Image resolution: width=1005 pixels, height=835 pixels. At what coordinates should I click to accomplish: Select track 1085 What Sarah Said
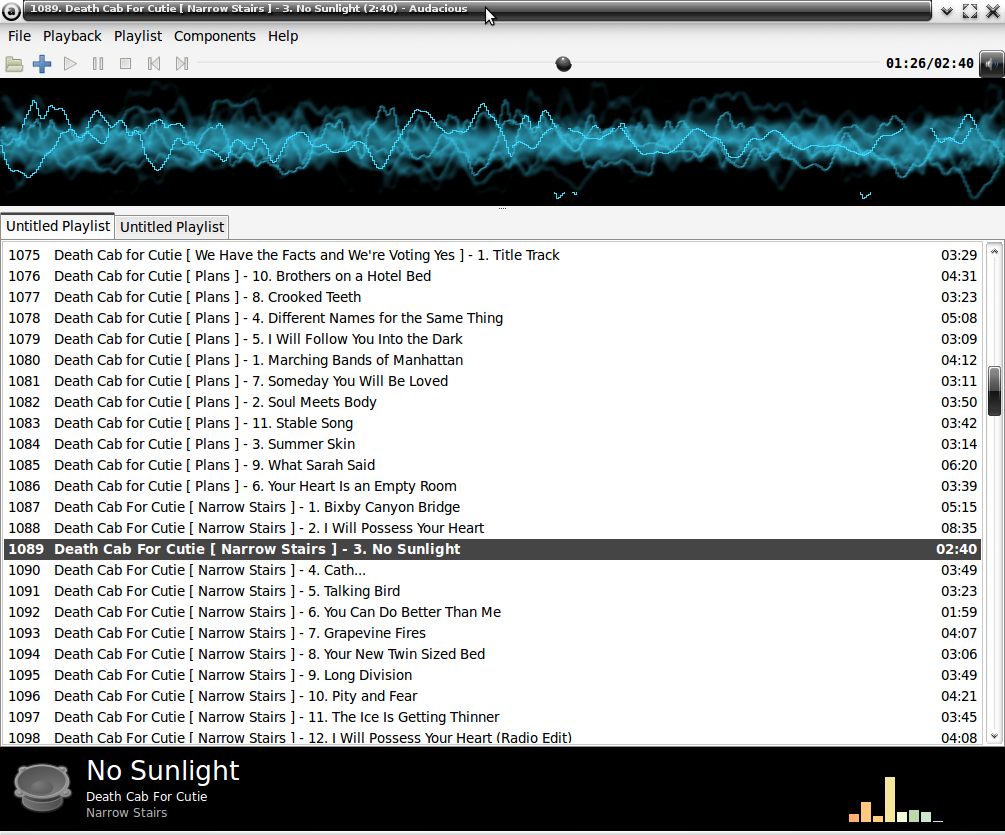(x=492, y=465)
